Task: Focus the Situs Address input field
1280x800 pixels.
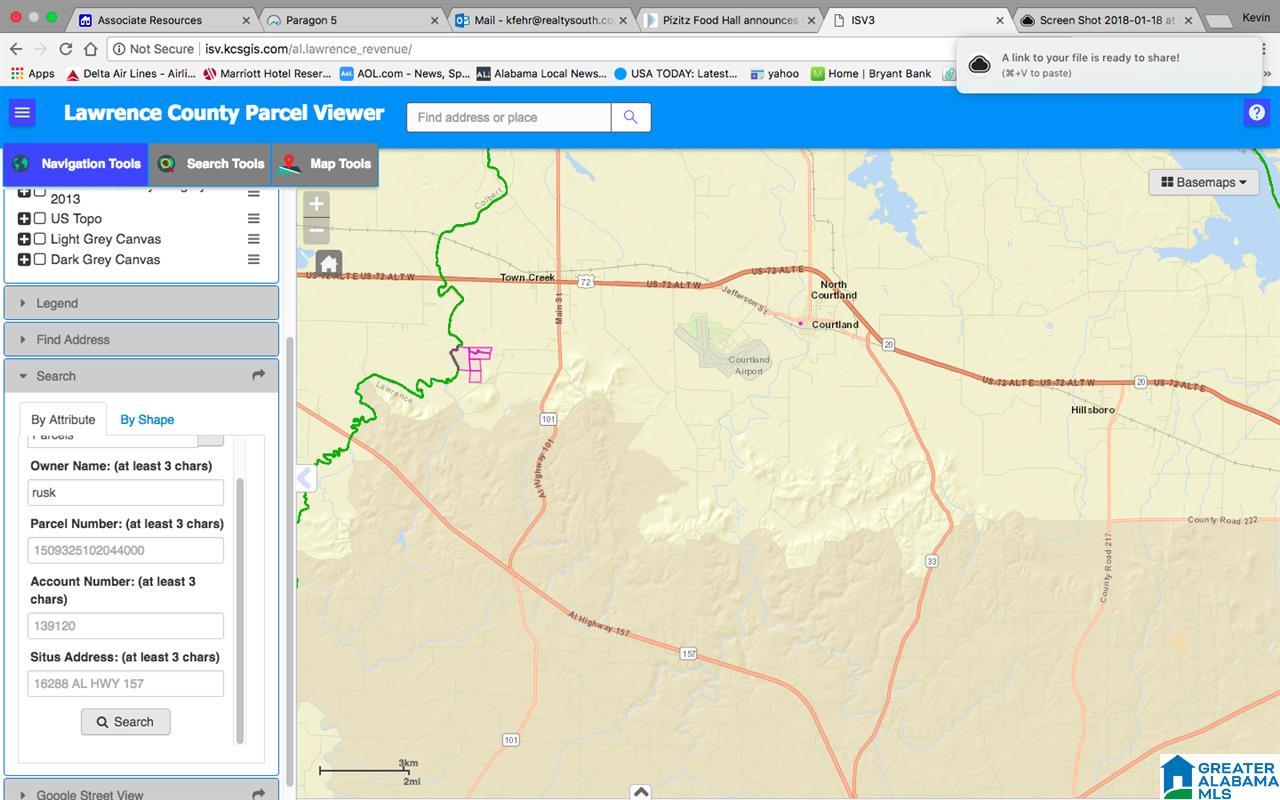Action: click(x=126, y=684)
